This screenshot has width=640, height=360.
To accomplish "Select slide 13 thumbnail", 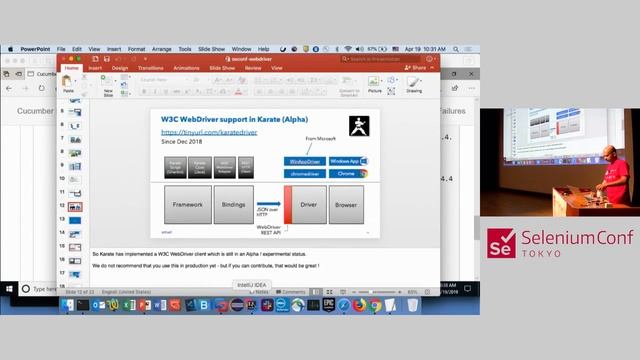I will coord(75,220).
